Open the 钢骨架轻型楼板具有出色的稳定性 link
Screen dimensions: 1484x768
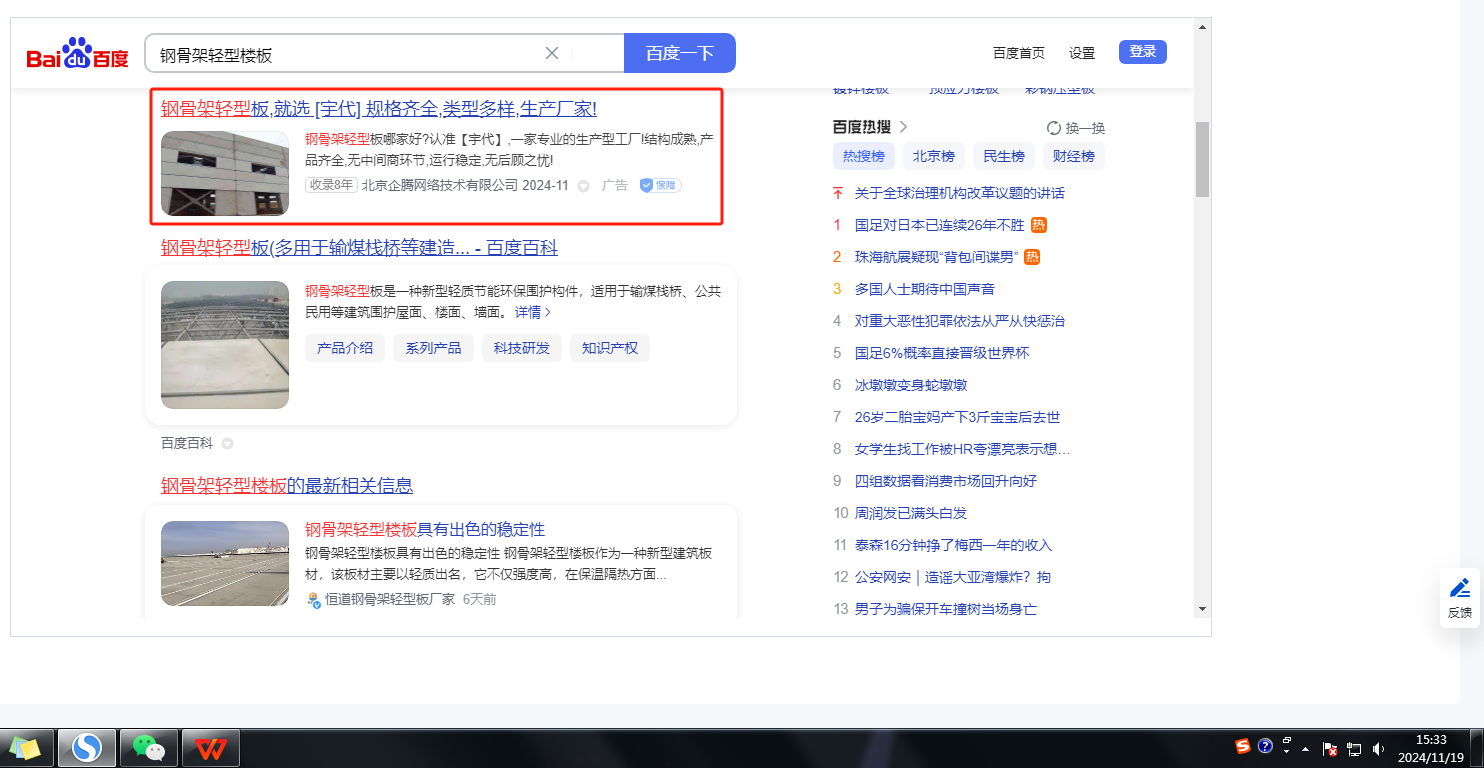424,529
